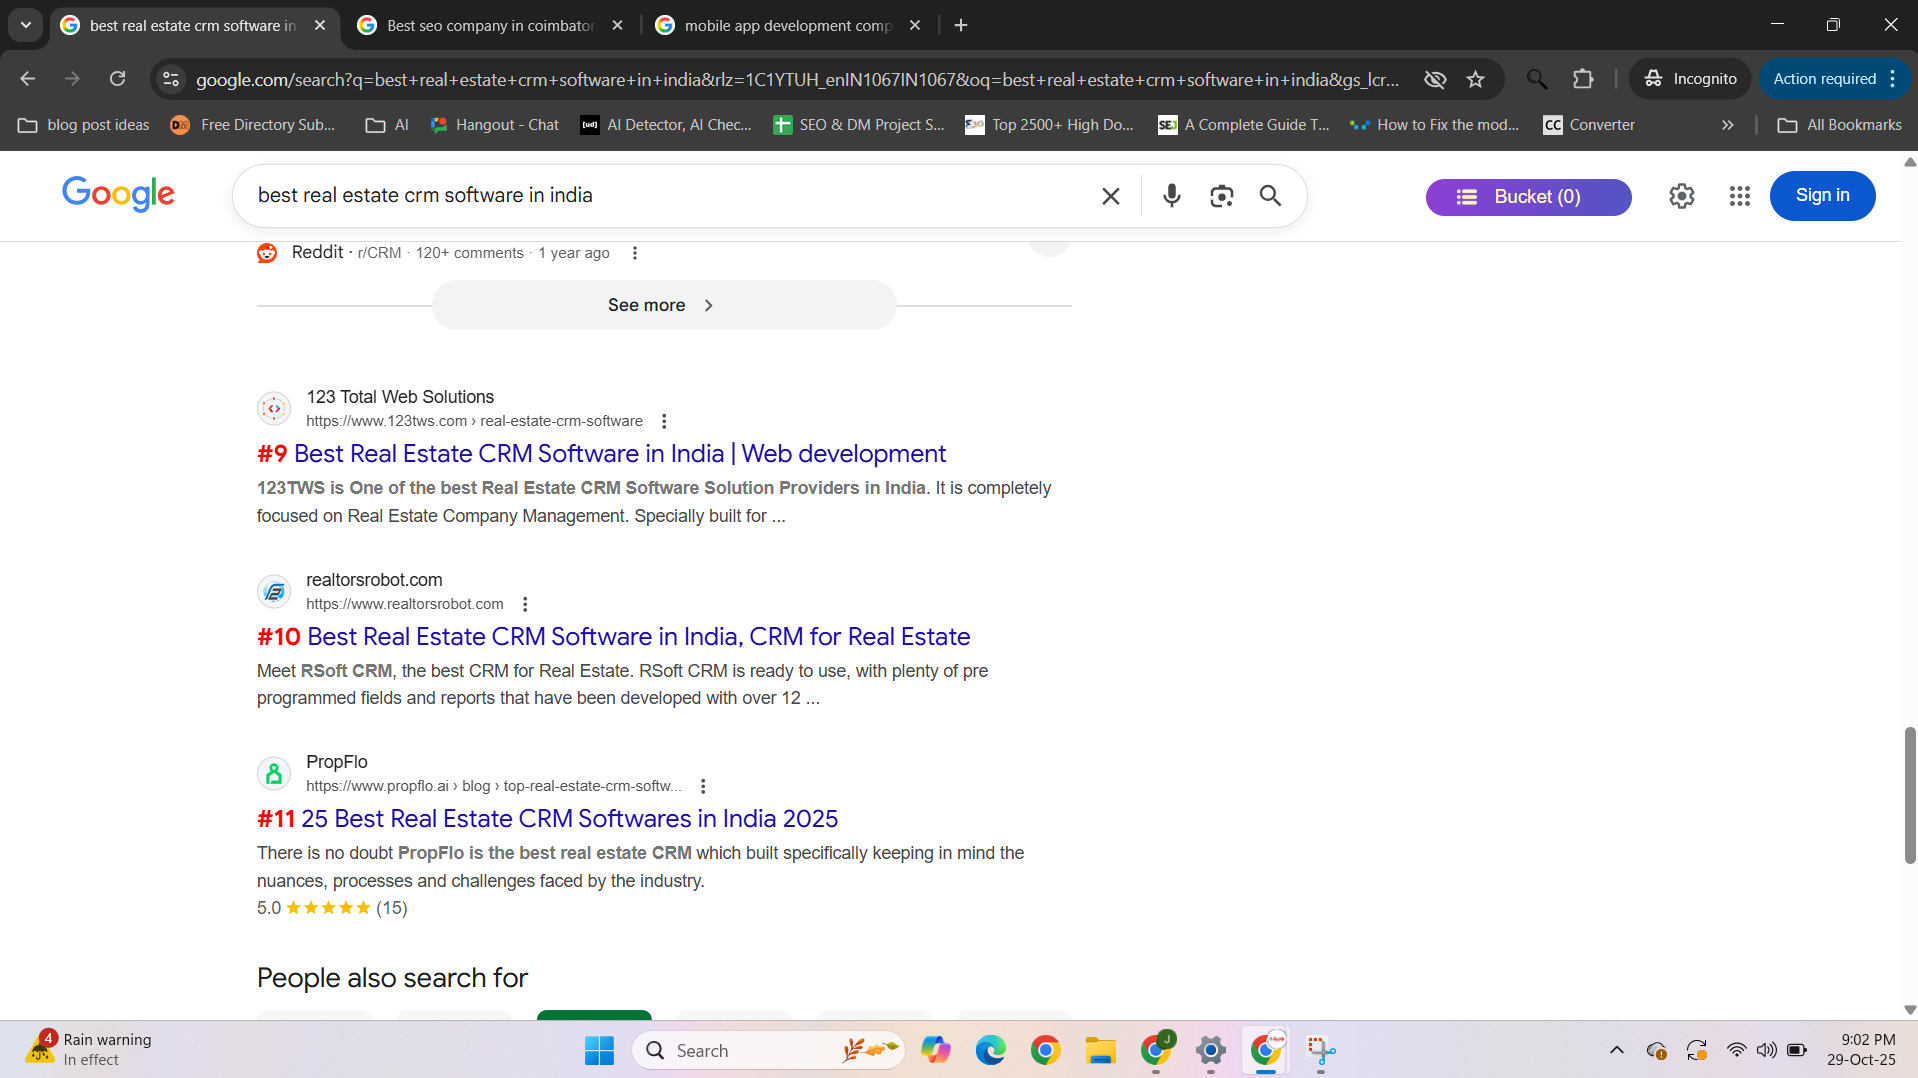The width and height of the screenshot is (1918, 1078).
Task: Open the Bucket (0) list button
Action: coord(1527,197)
